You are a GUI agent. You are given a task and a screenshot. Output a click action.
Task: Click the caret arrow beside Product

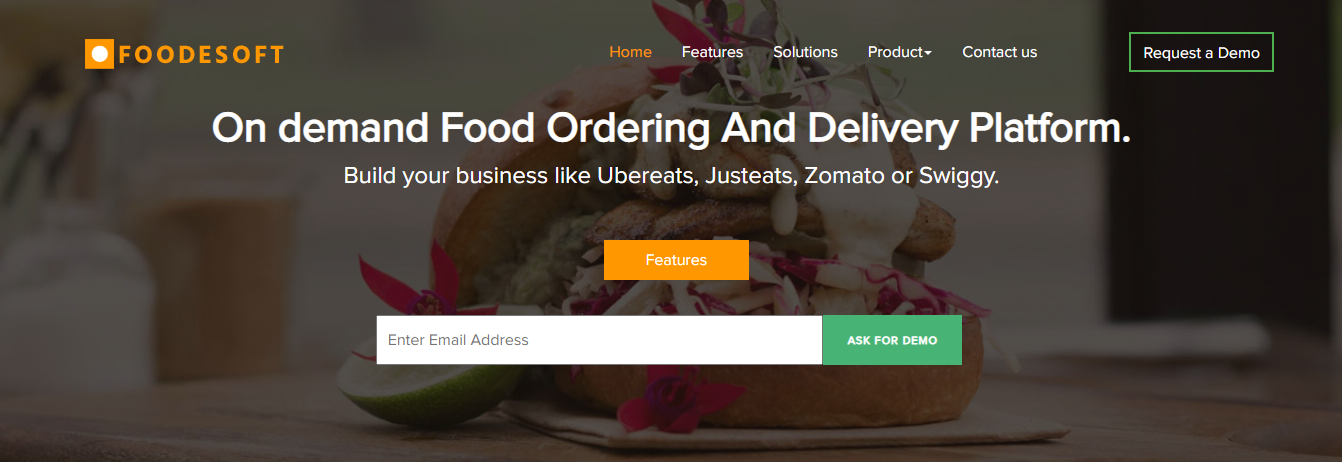pos(928,53)
